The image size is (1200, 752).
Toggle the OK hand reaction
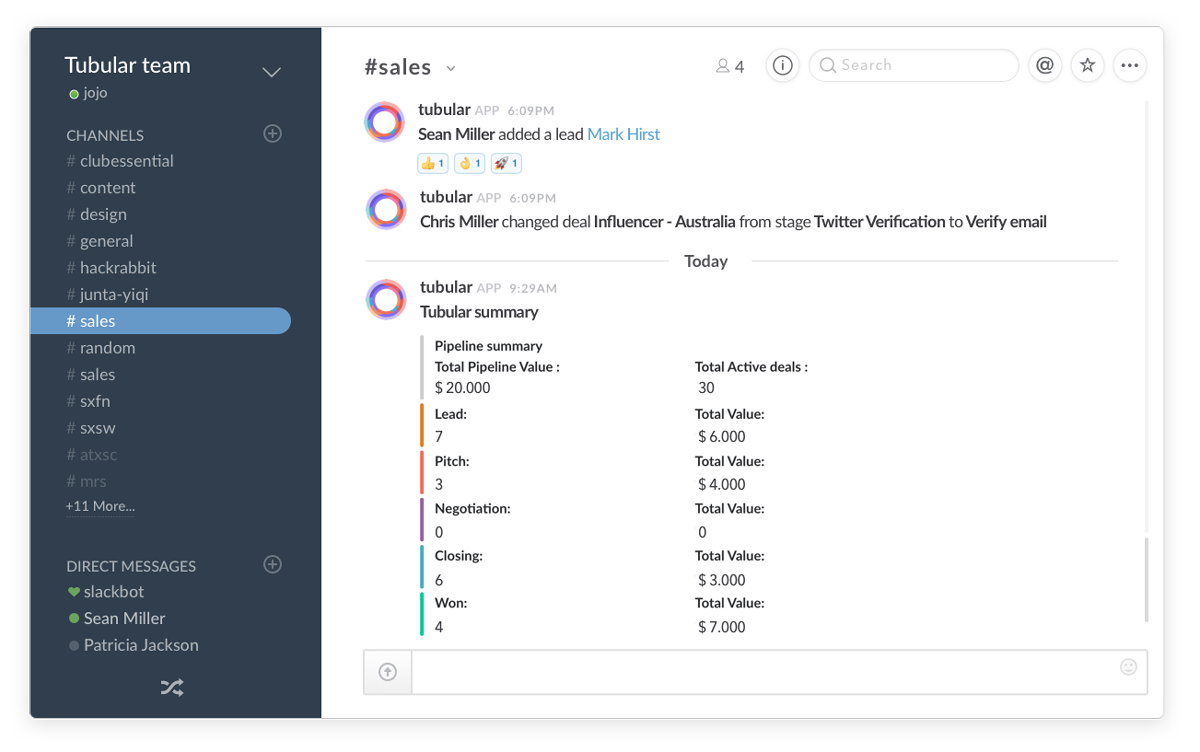469,163
